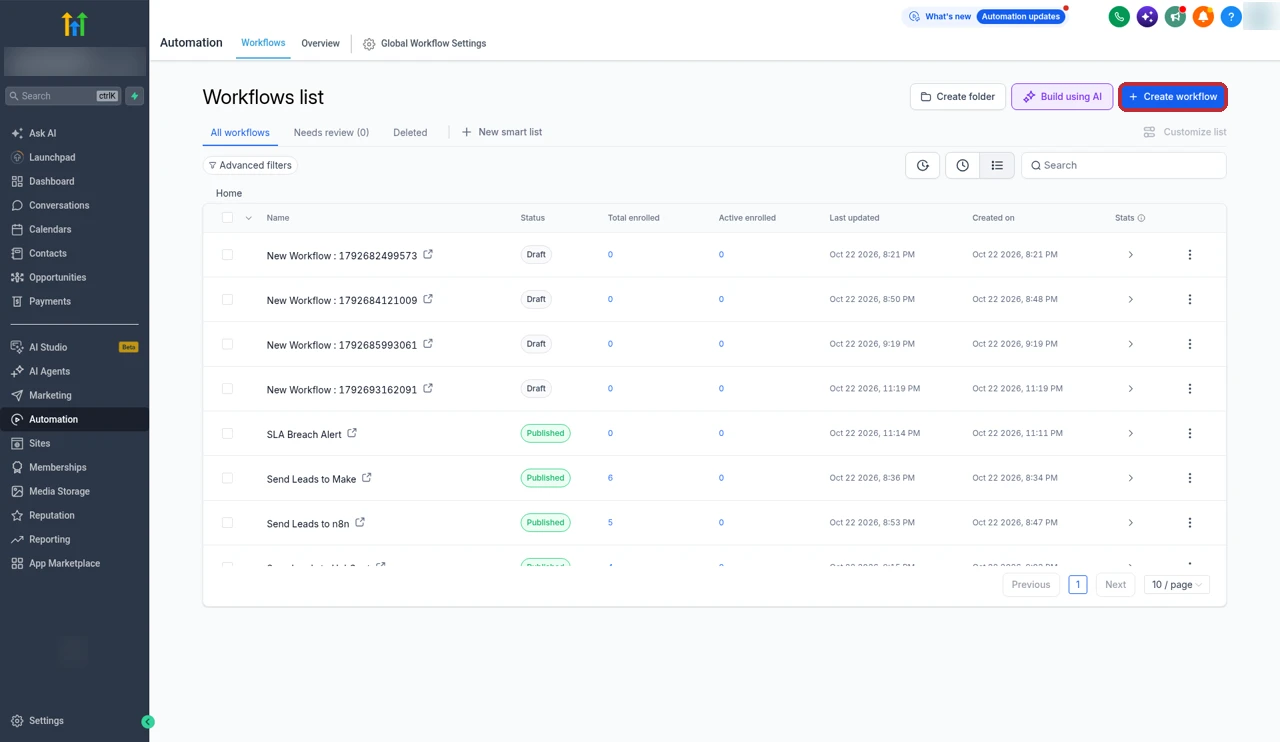The image size is (1280, 742).
Task: Open external link icon for Send Leads to Make
Action: [367, 478]
